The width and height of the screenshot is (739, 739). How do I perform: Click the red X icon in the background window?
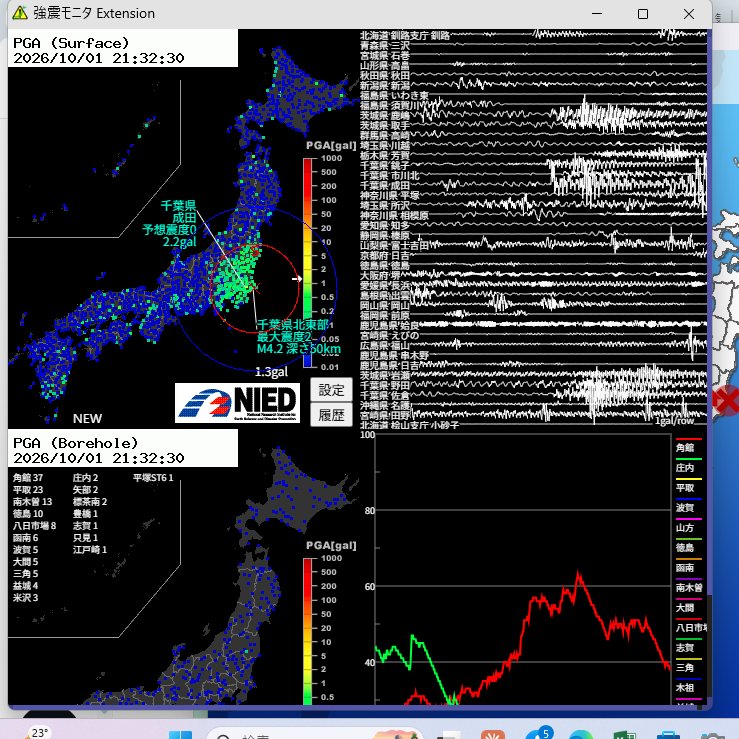click(726, 401)
